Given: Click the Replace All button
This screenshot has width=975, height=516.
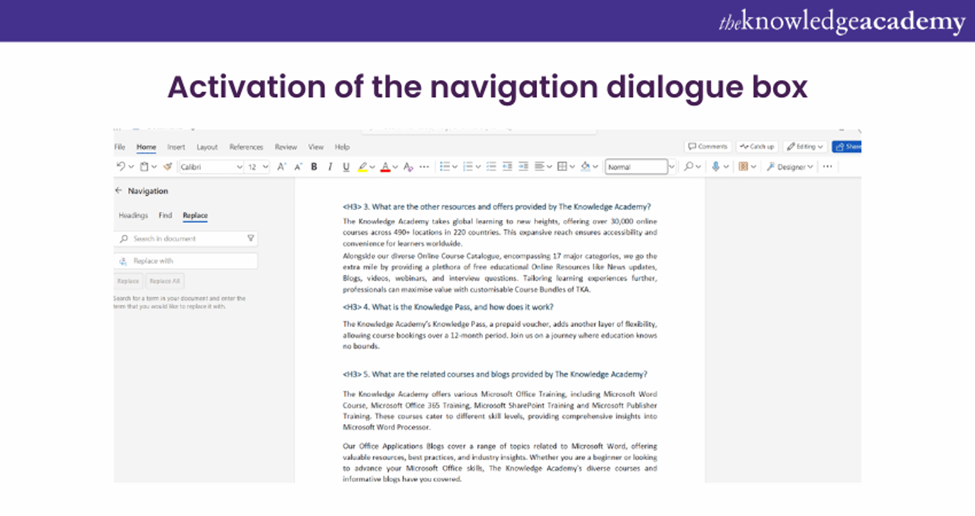Looking at the screenshot, I should [164, 281].
